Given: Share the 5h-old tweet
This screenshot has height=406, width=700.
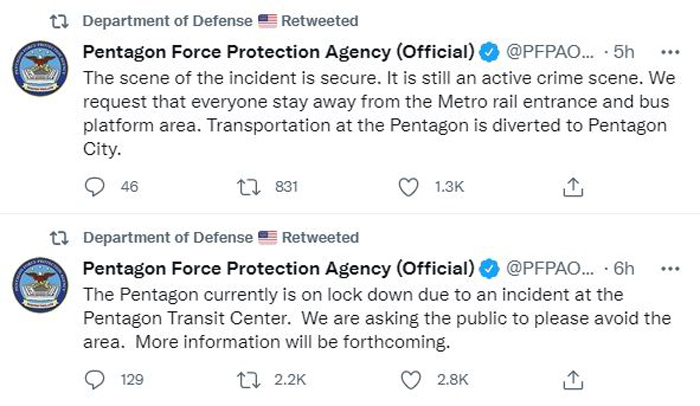Looking at the screenshot, I should pyautogui.click(x=573, y=187).
